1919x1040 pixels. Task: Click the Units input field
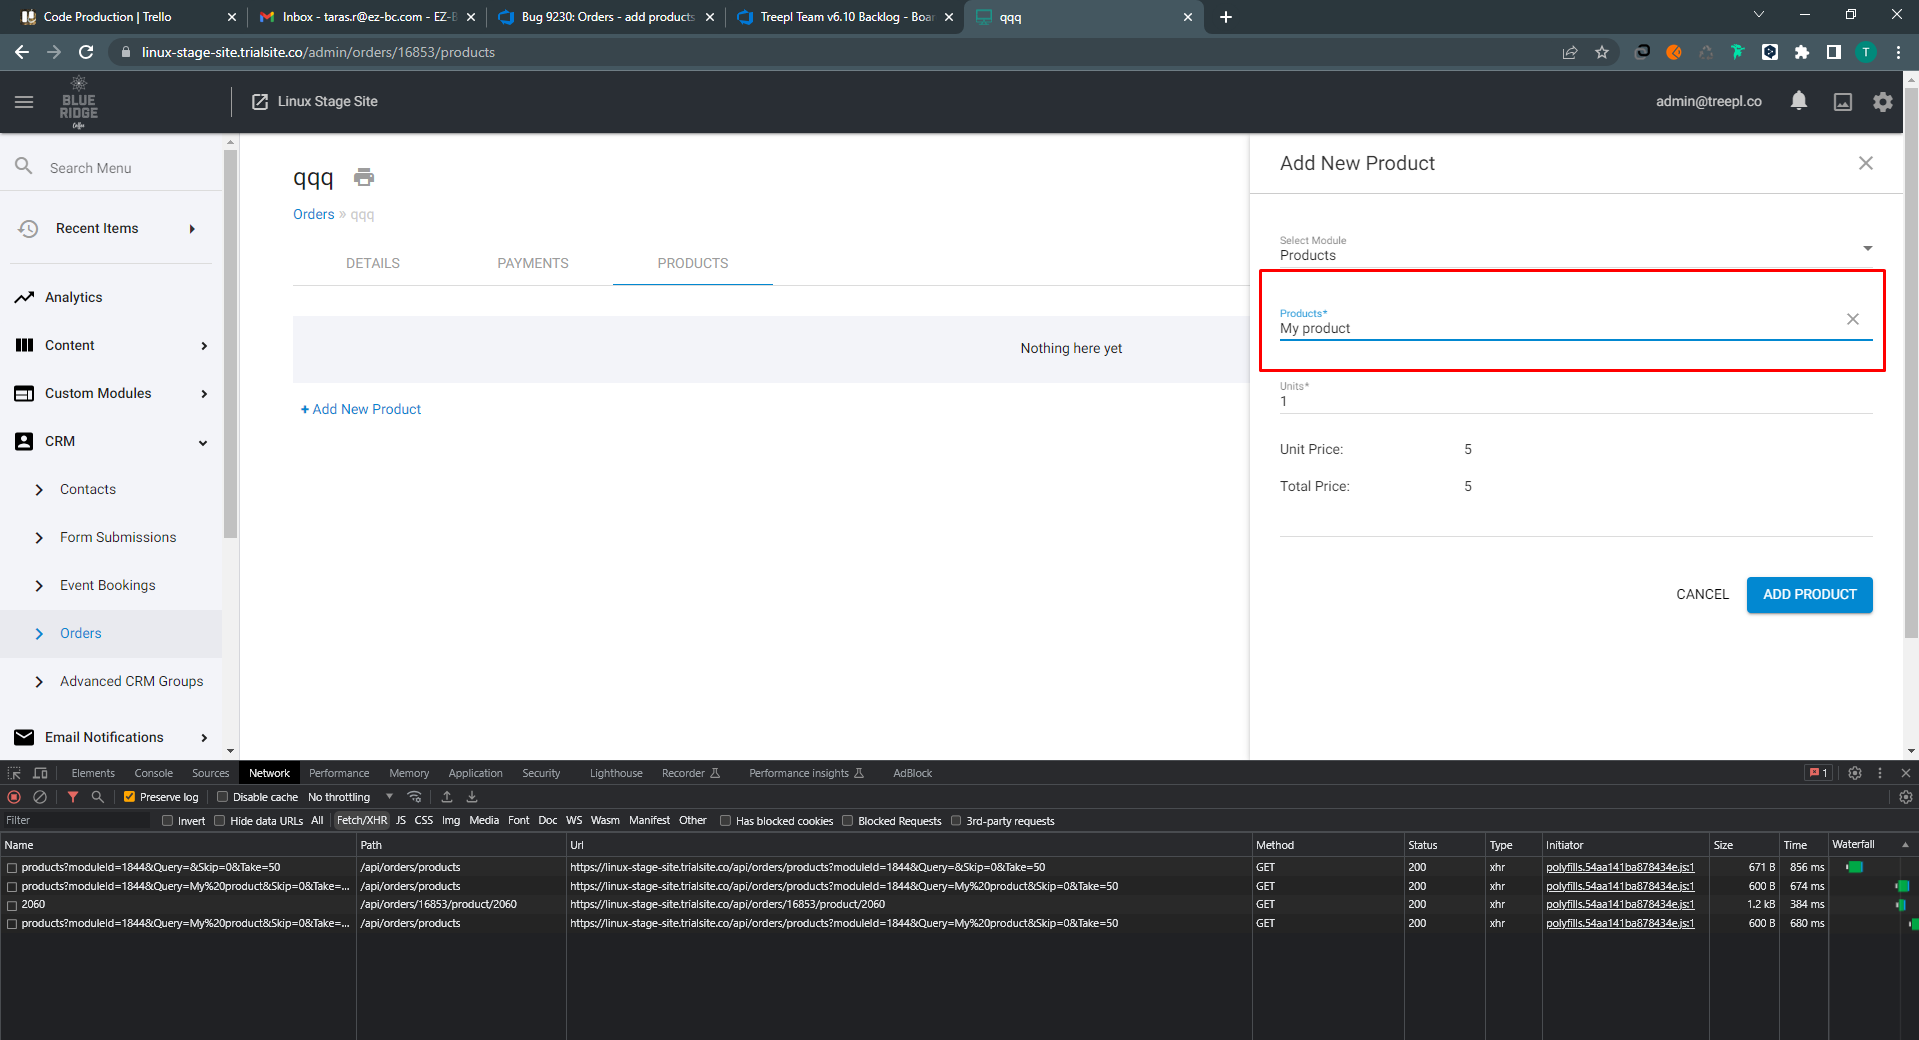point(1576,402)
